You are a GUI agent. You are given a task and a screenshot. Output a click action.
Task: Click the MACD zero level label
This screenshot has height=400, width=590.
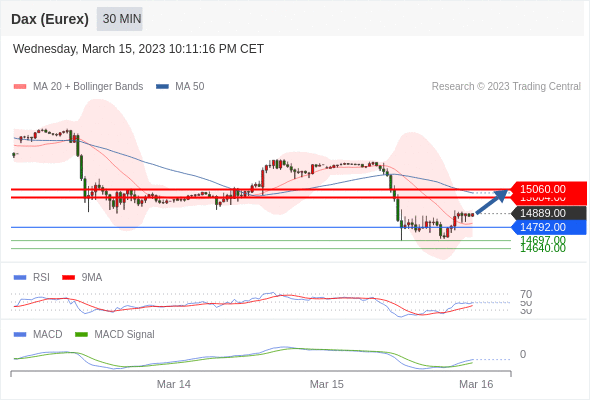click(x=523, y=354)
